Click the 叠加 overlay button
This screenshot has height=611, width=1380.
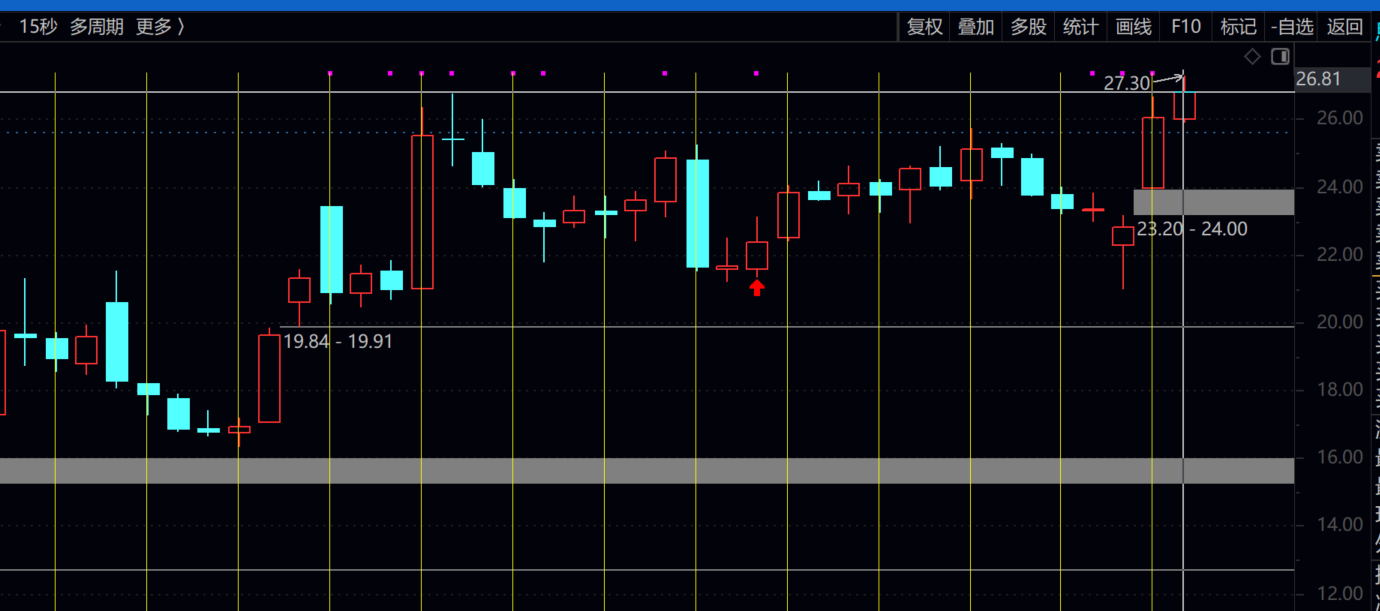[976, 27]
